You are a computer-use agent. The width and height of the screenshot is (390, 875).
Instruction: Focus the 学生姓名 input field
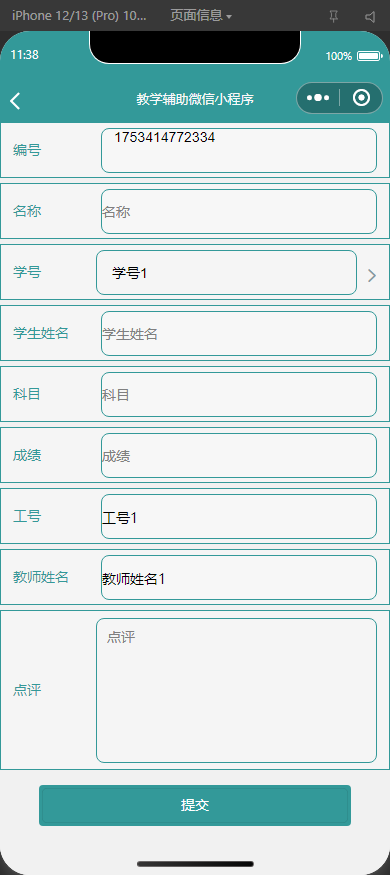pyautogui.click(x=239, y=334)
